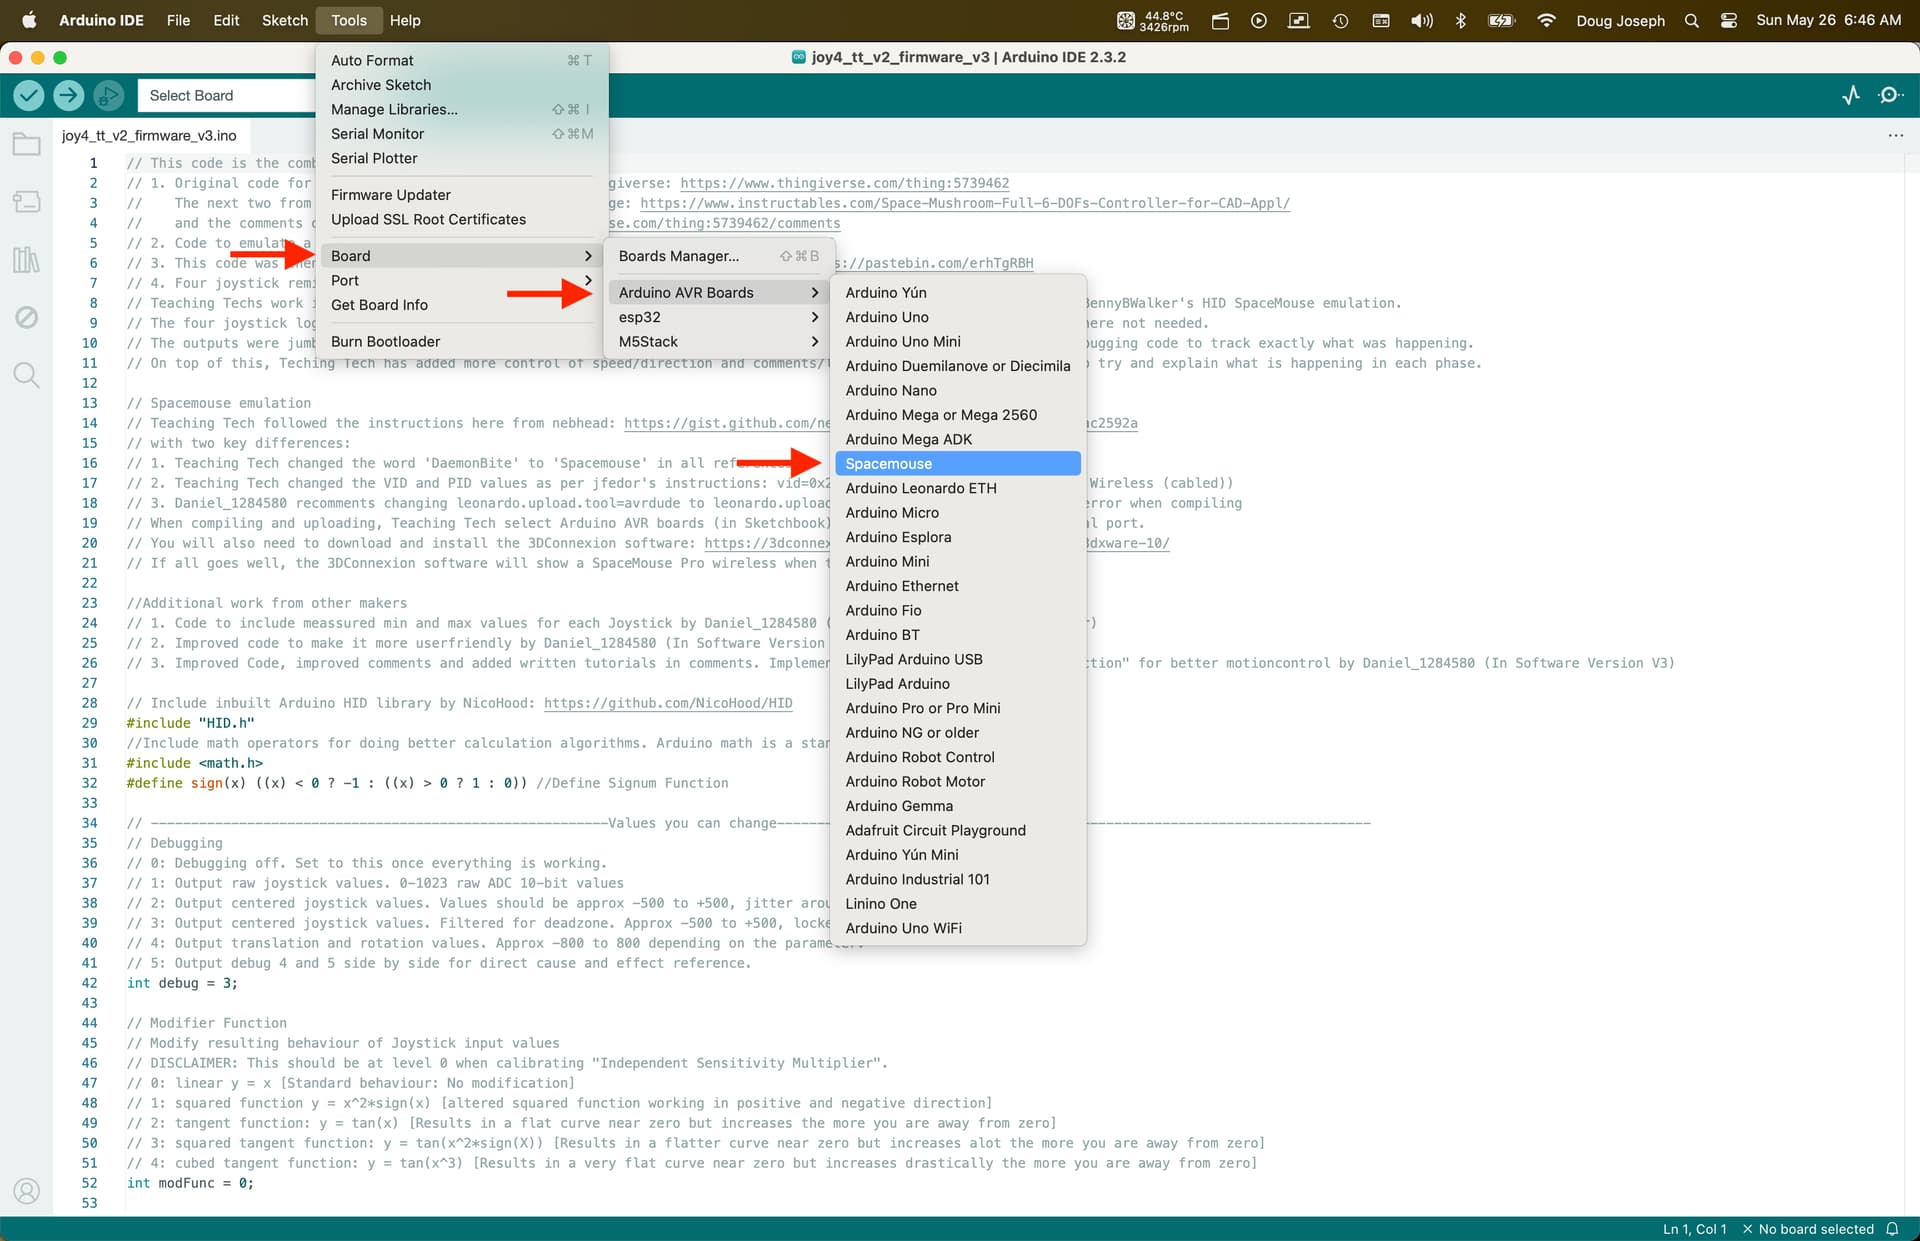Click the Upload sketch arrow button
This screenshot has width=1920, height=1241.
68,95
